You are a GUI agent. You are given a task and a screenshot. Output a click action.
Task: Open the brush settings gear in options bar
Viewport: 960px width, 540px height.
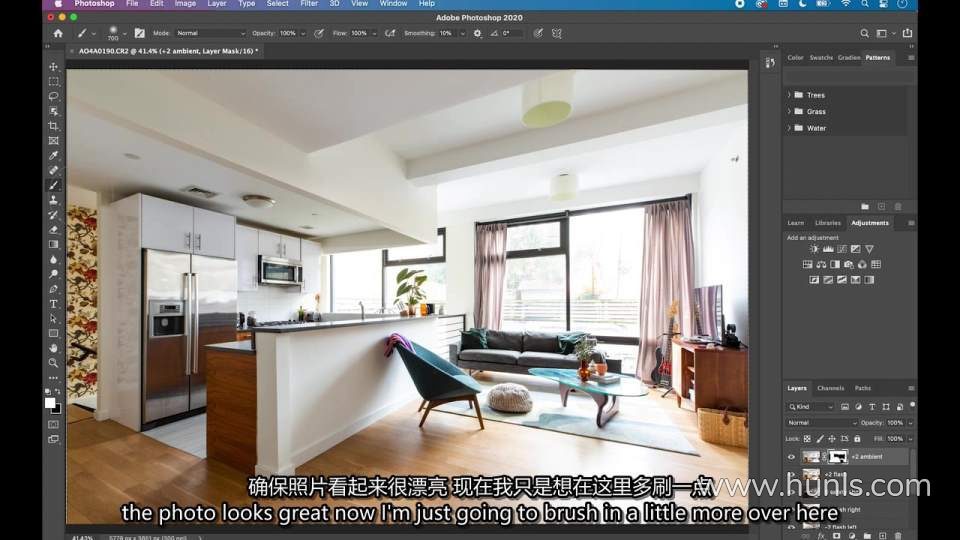click(478, 34)
